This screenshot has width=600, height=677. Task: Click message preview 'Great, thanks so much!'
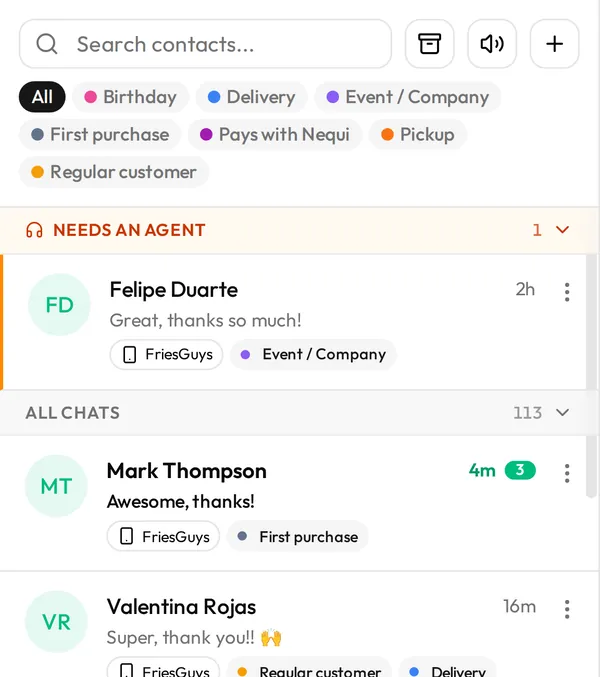point(205,320)
